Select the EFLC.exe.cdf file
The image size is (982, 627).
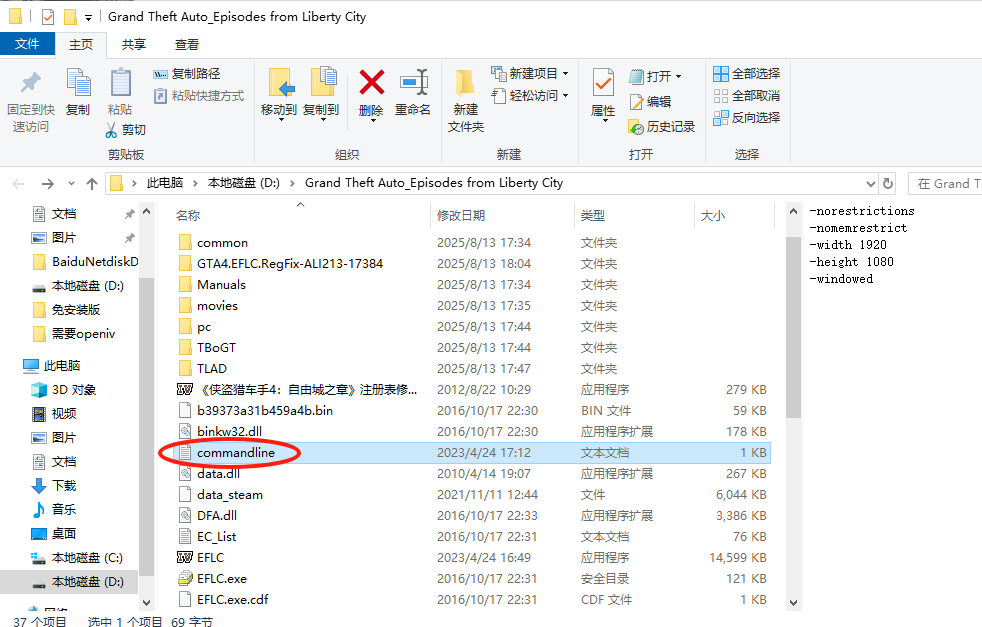coord(232,599)
